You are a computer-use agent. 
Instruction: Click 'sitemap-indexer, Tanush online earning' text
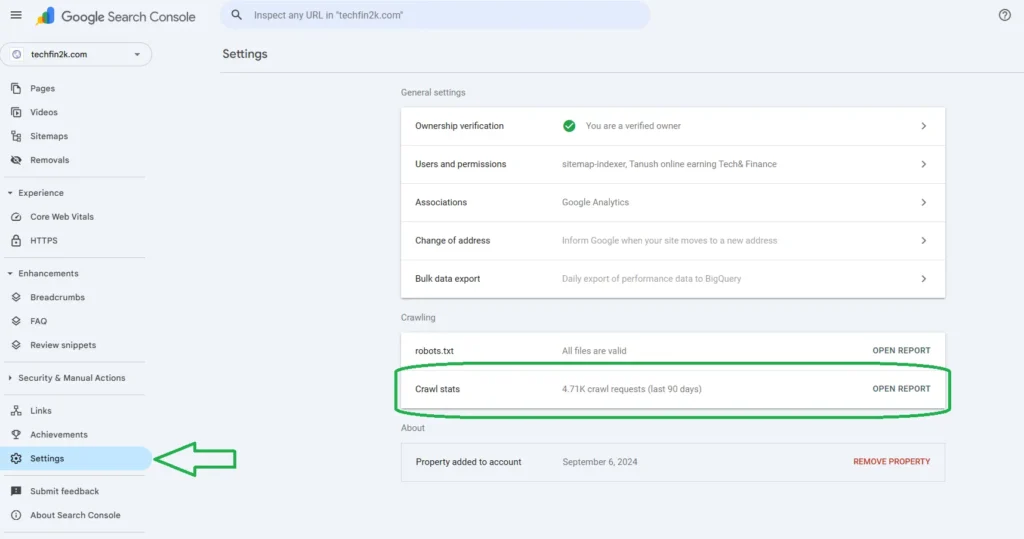point(669,164)
